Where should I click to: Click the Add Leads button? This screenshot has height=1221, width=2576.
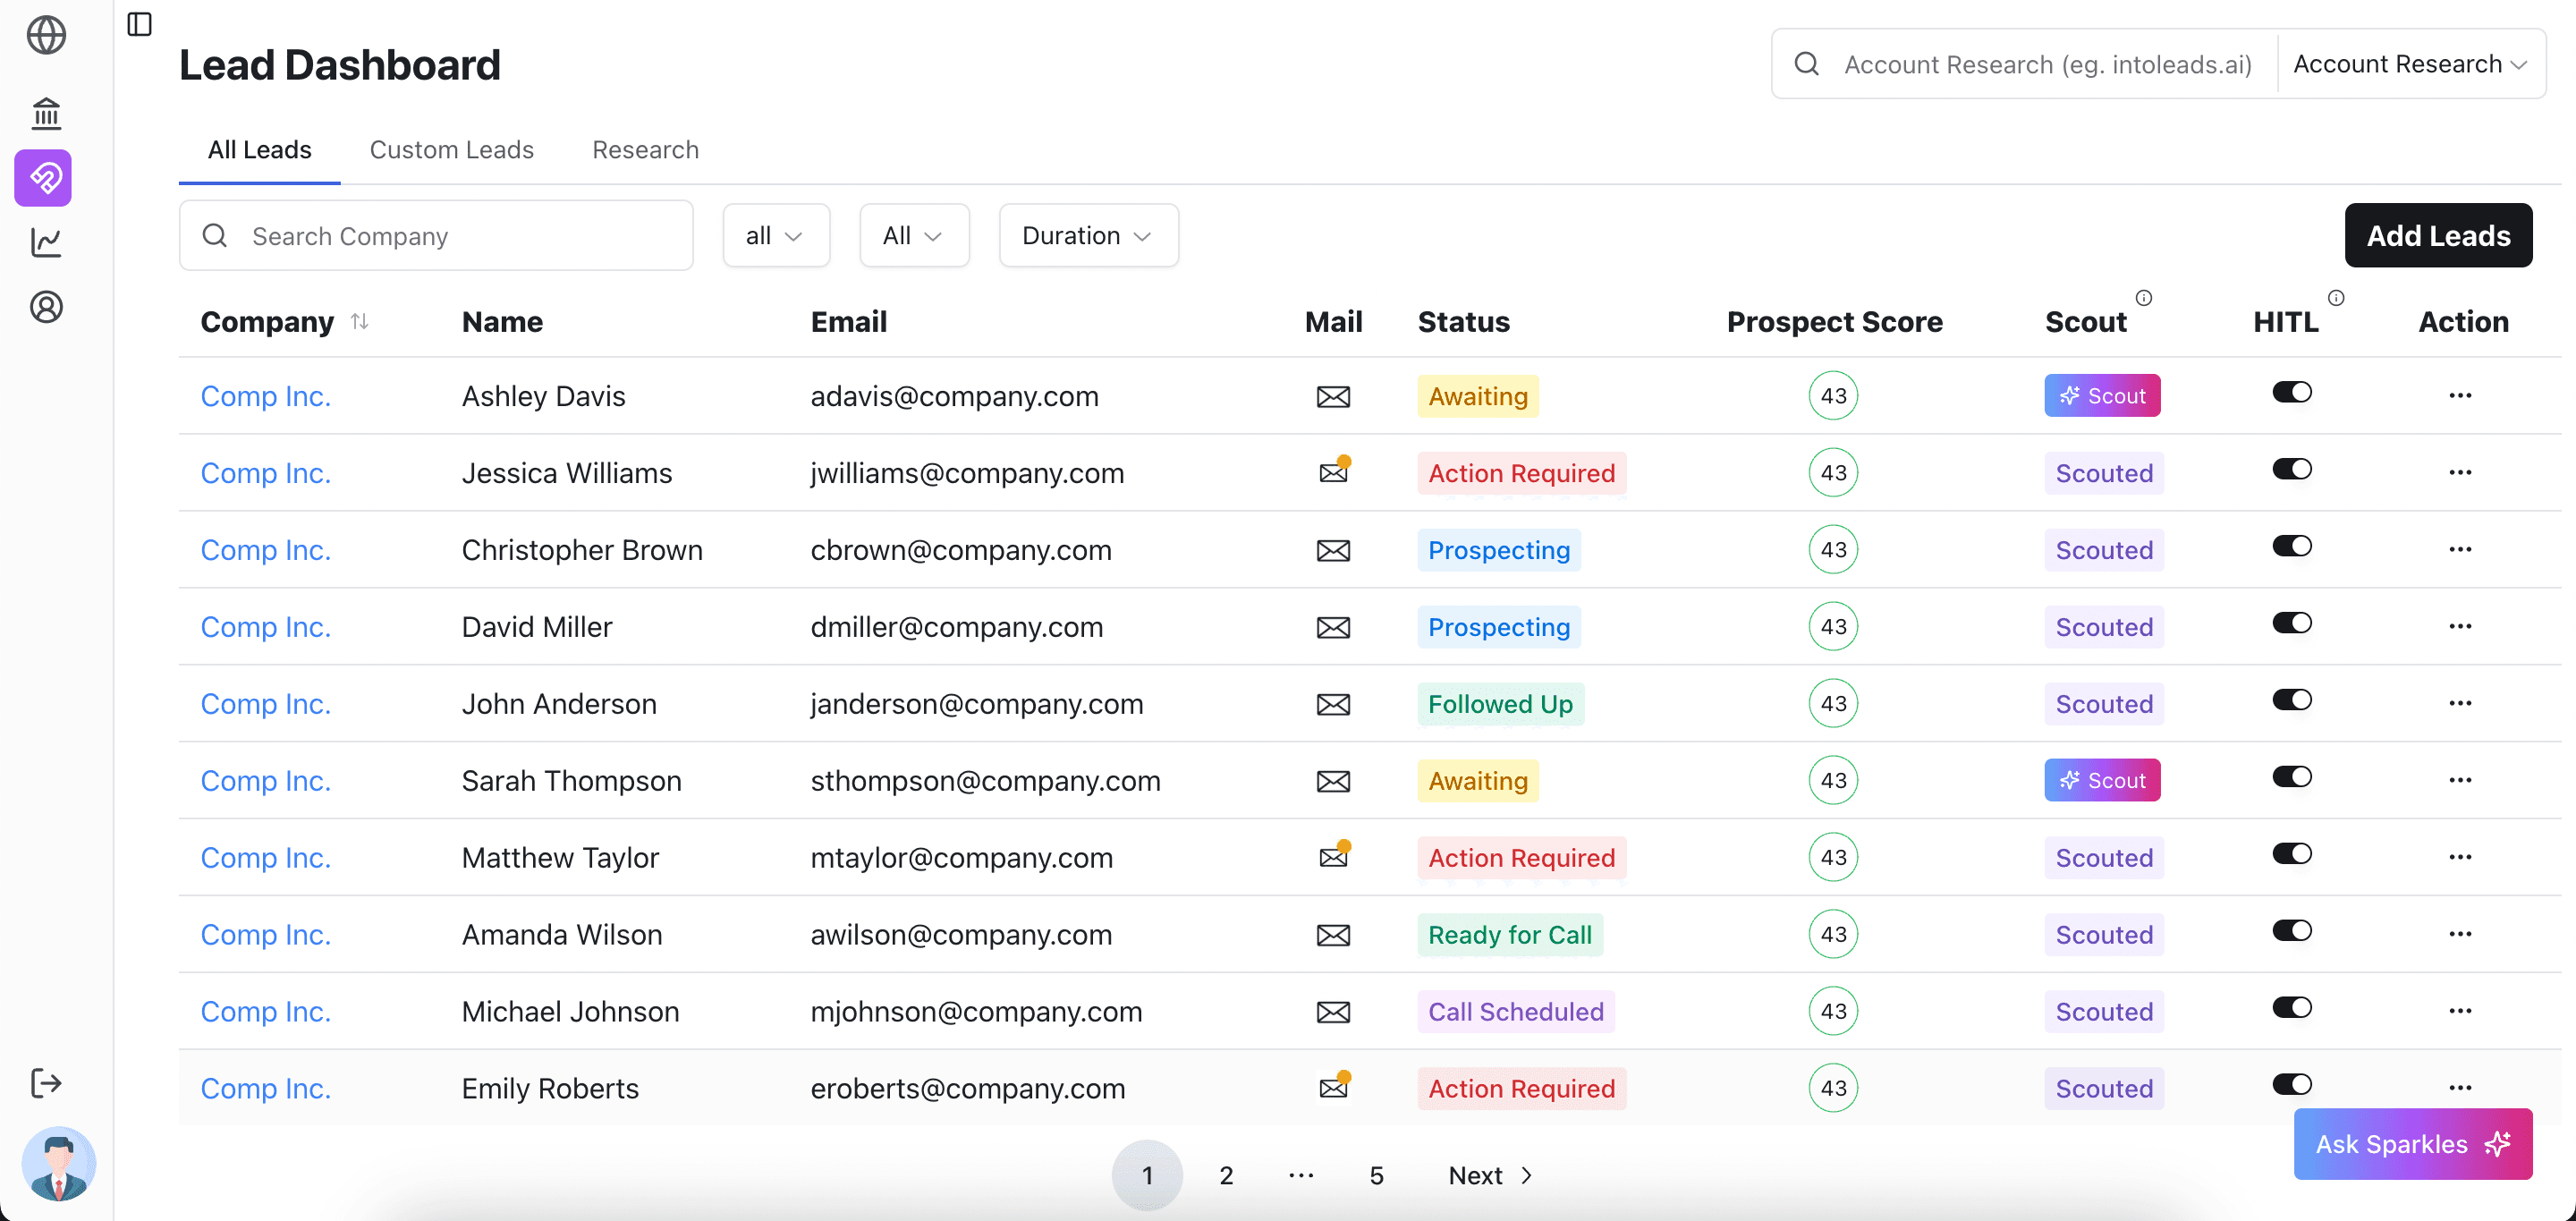(x=2438, y=236)
